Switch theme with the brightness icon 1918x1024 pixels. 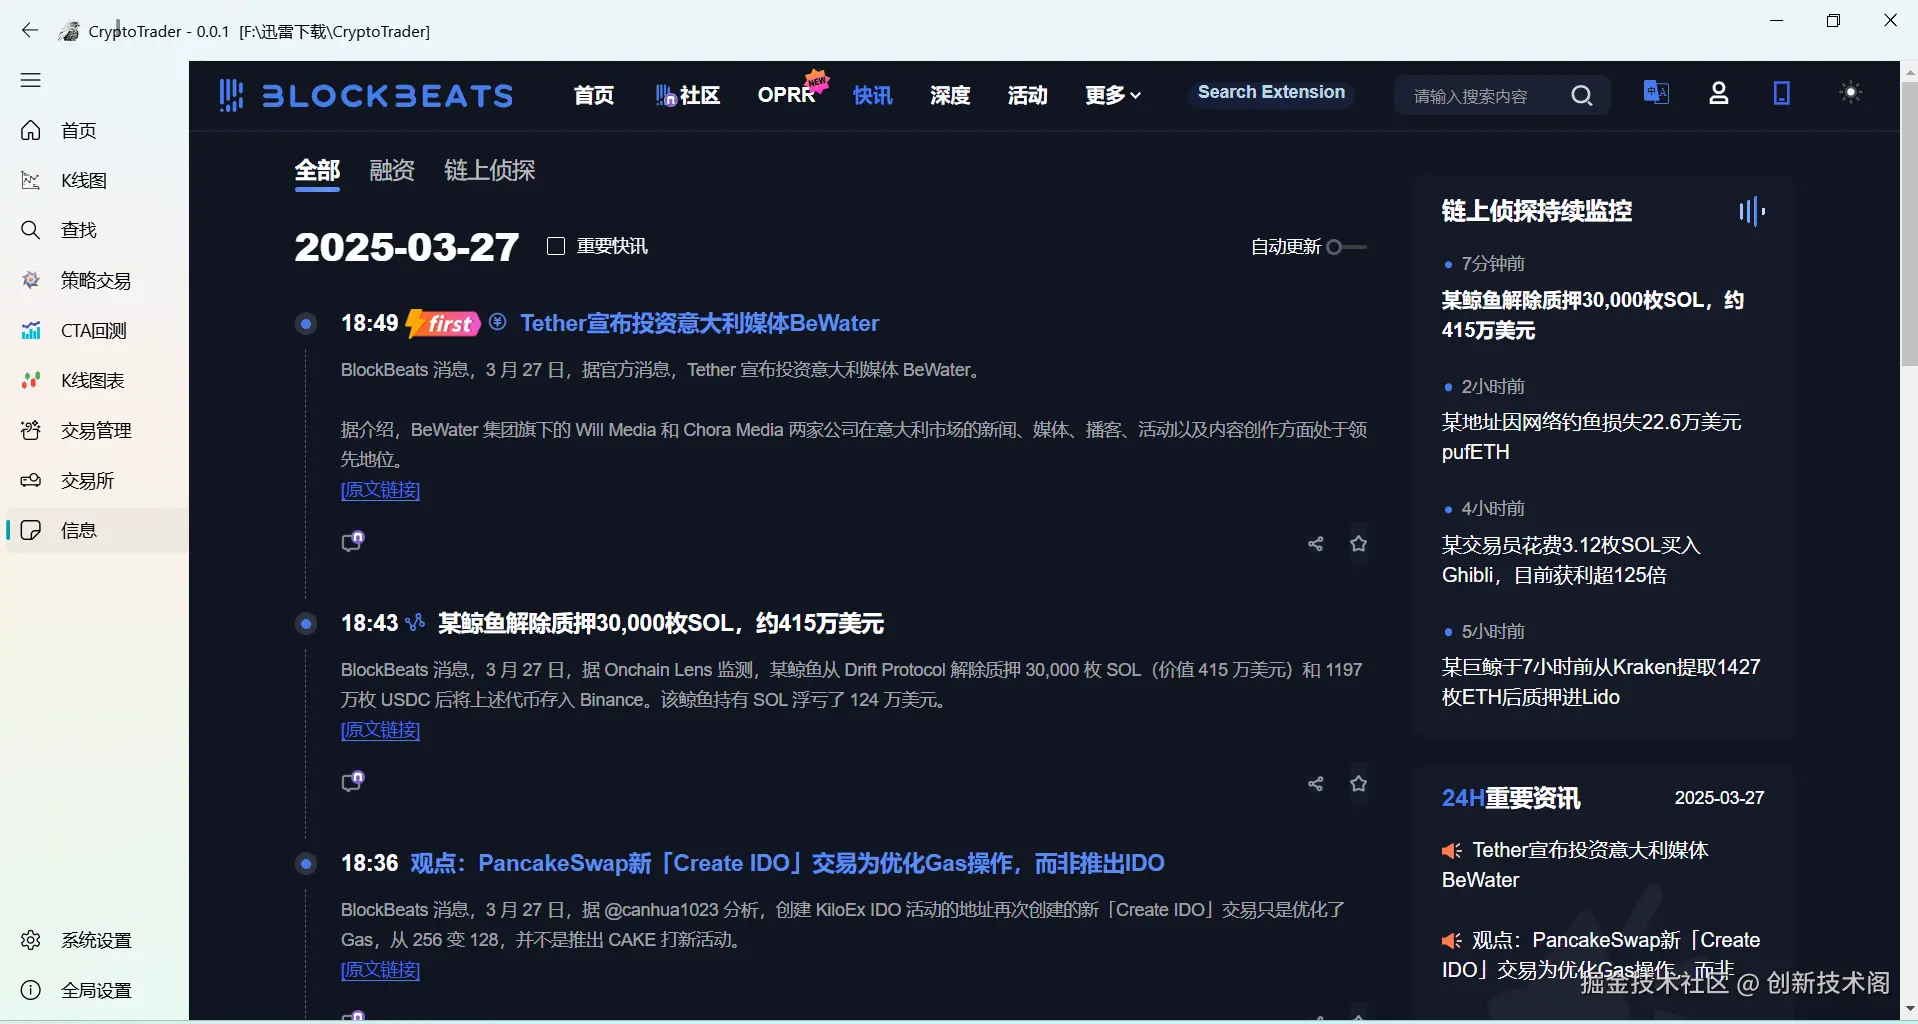1851,92
